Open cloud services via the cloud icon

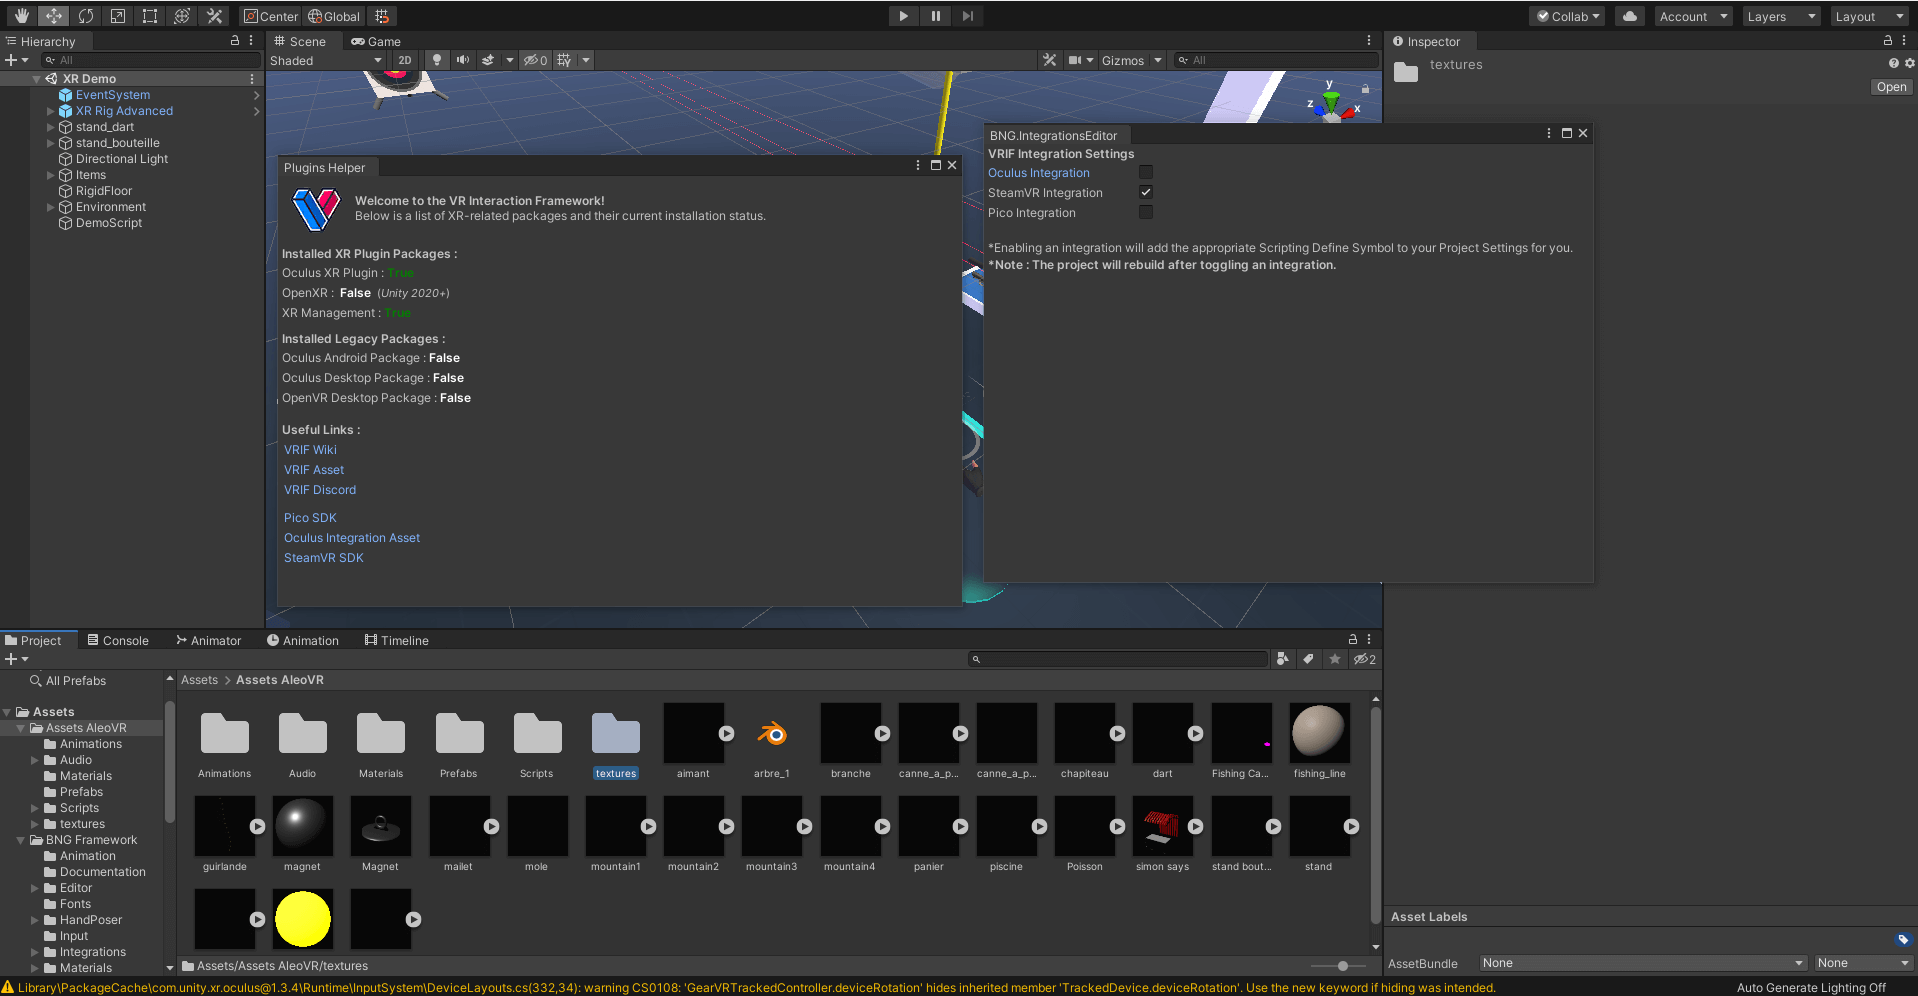coord(1630,16)
